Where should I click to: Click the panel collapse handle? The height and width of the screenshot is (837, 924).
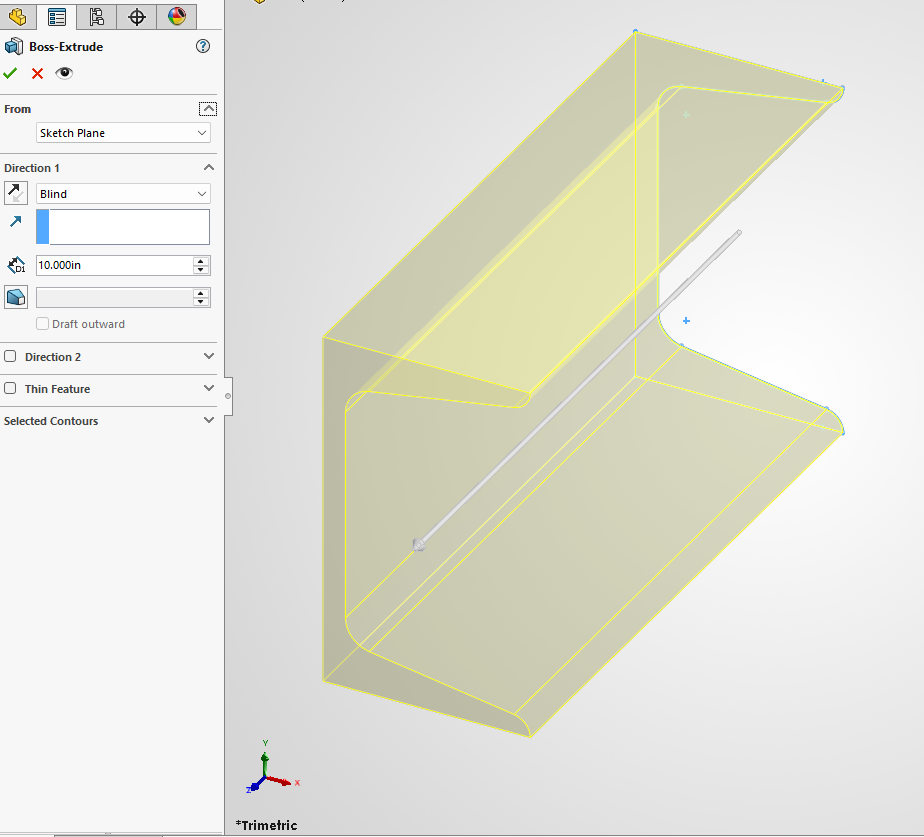click(x=228, y=396)
